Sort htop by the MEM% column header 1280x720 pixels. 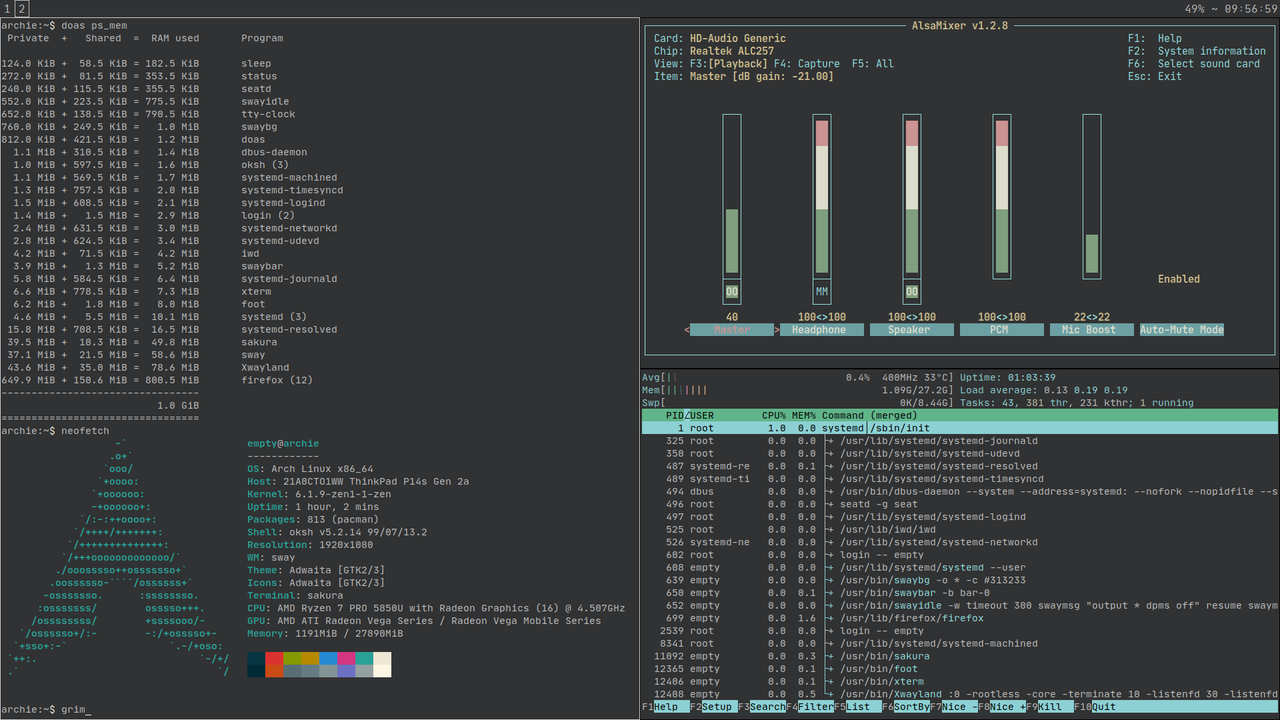pos(804,415)
